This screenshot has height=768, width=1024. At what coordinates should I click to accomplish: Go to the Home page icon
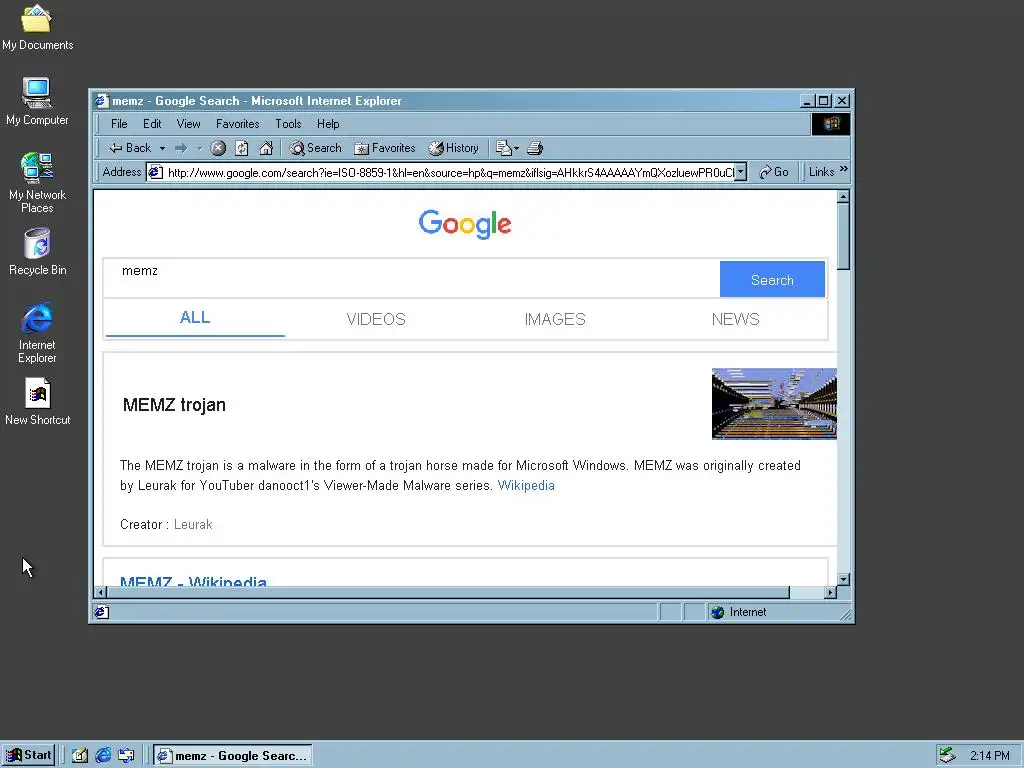pos(266,148)
